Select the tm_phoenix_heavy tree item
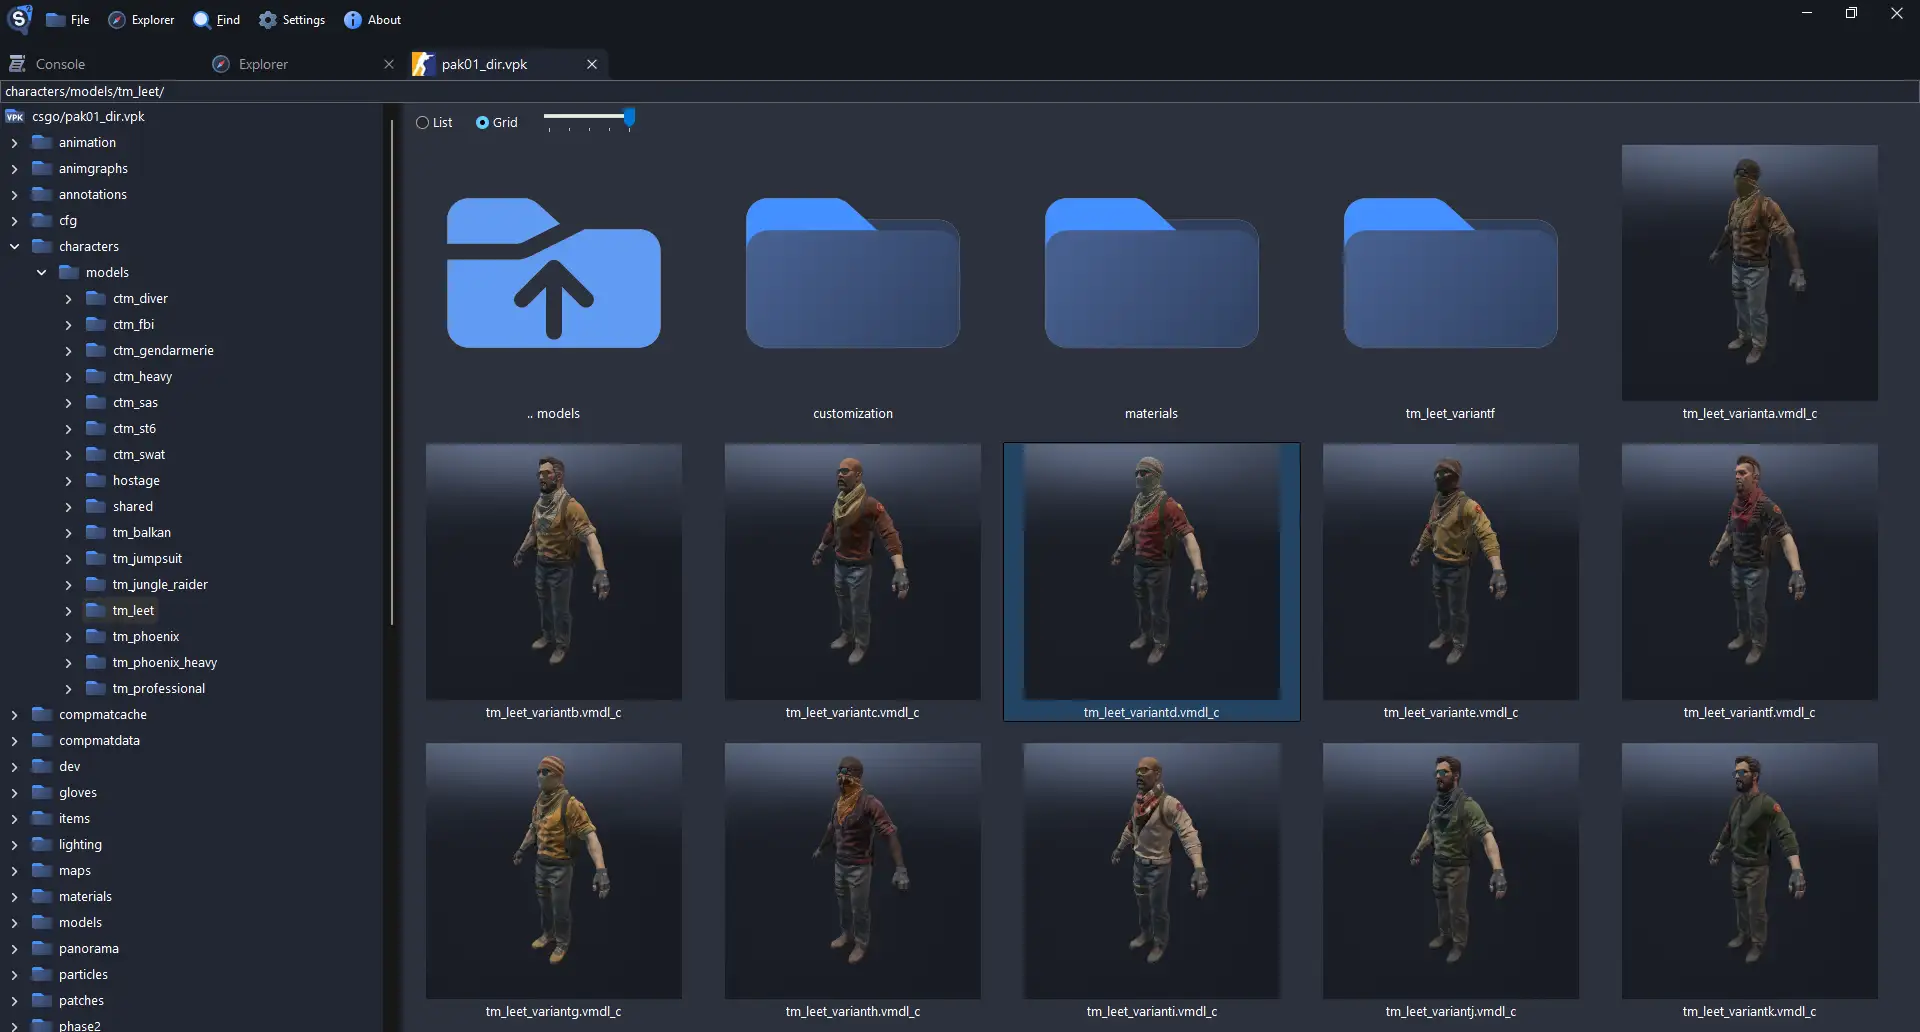Viewport: 1920px width, 1032px height. click(164, 662)
